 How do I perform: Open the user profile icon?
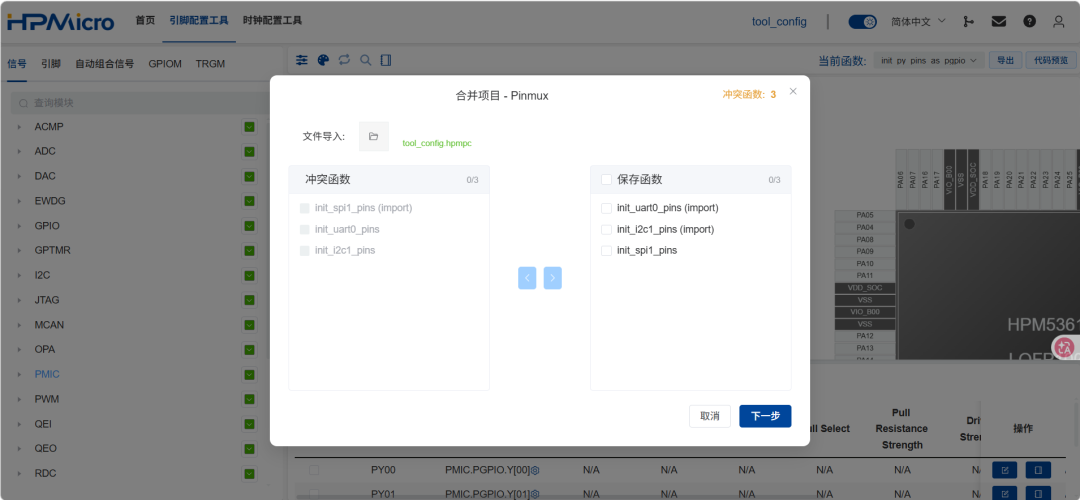(1059, 21)
